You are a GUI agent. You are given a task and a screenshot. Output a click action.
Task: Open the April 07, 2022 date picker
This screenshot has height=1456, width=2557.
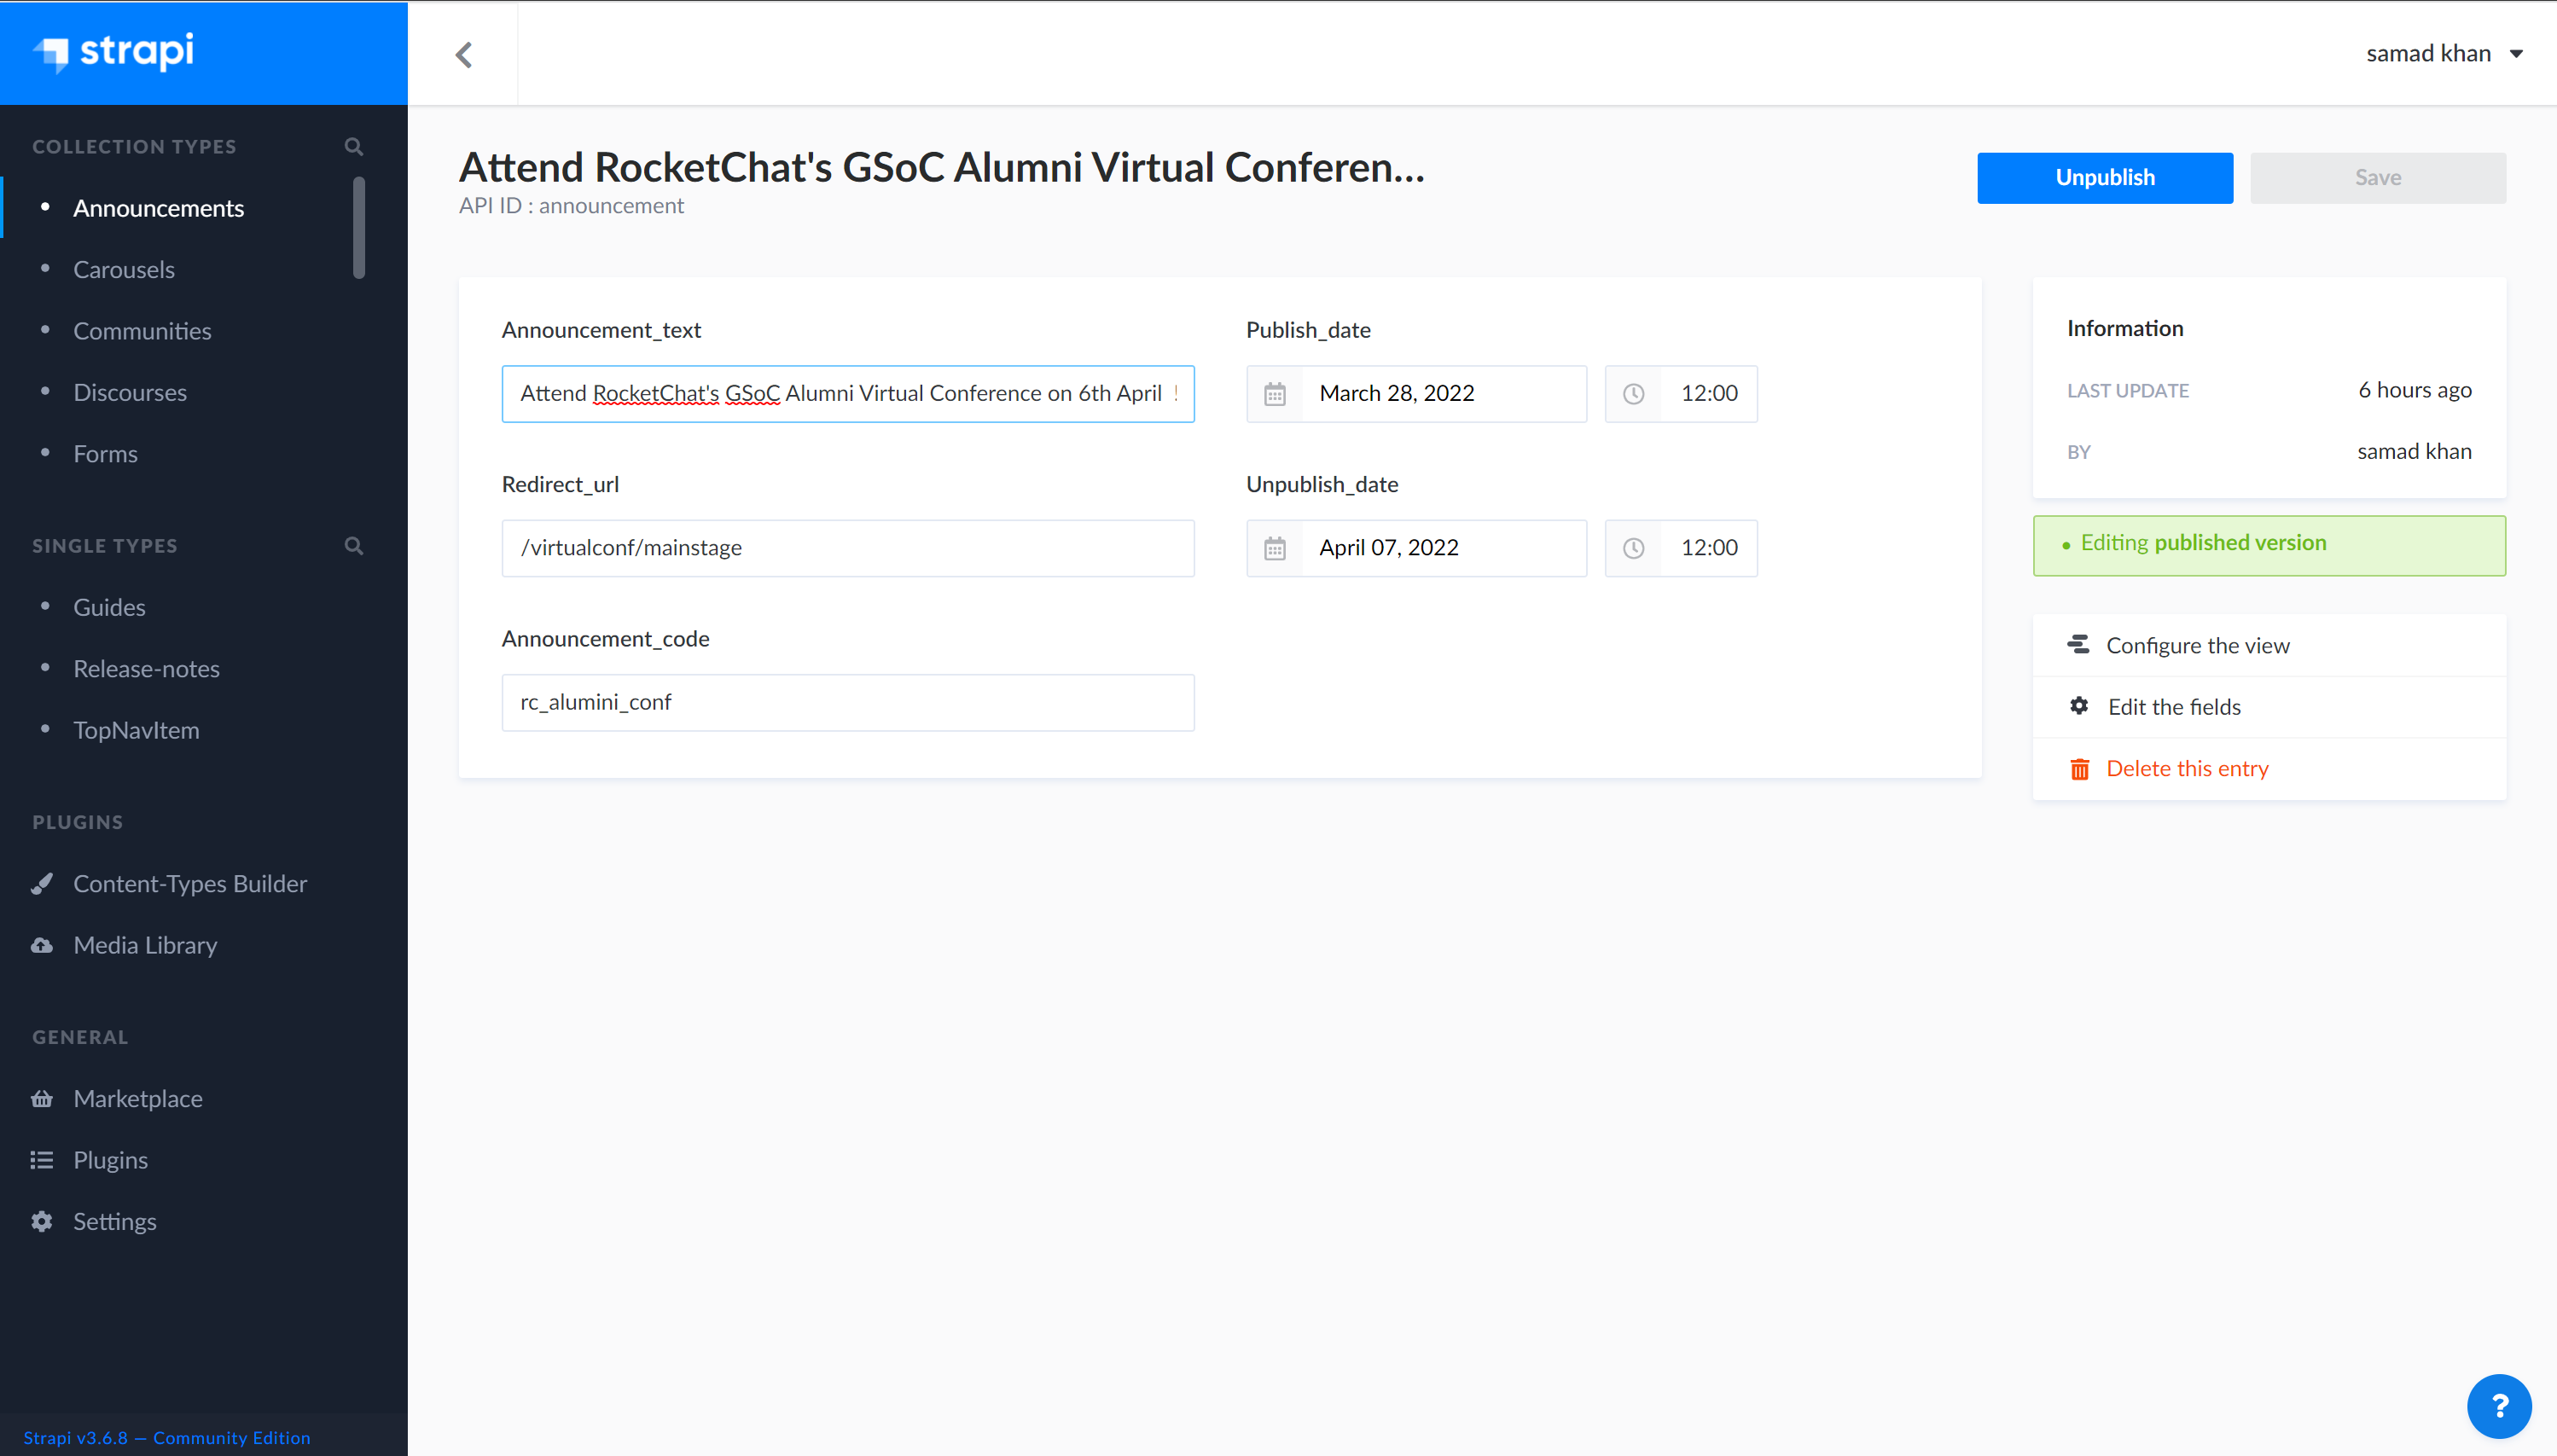1442,548
